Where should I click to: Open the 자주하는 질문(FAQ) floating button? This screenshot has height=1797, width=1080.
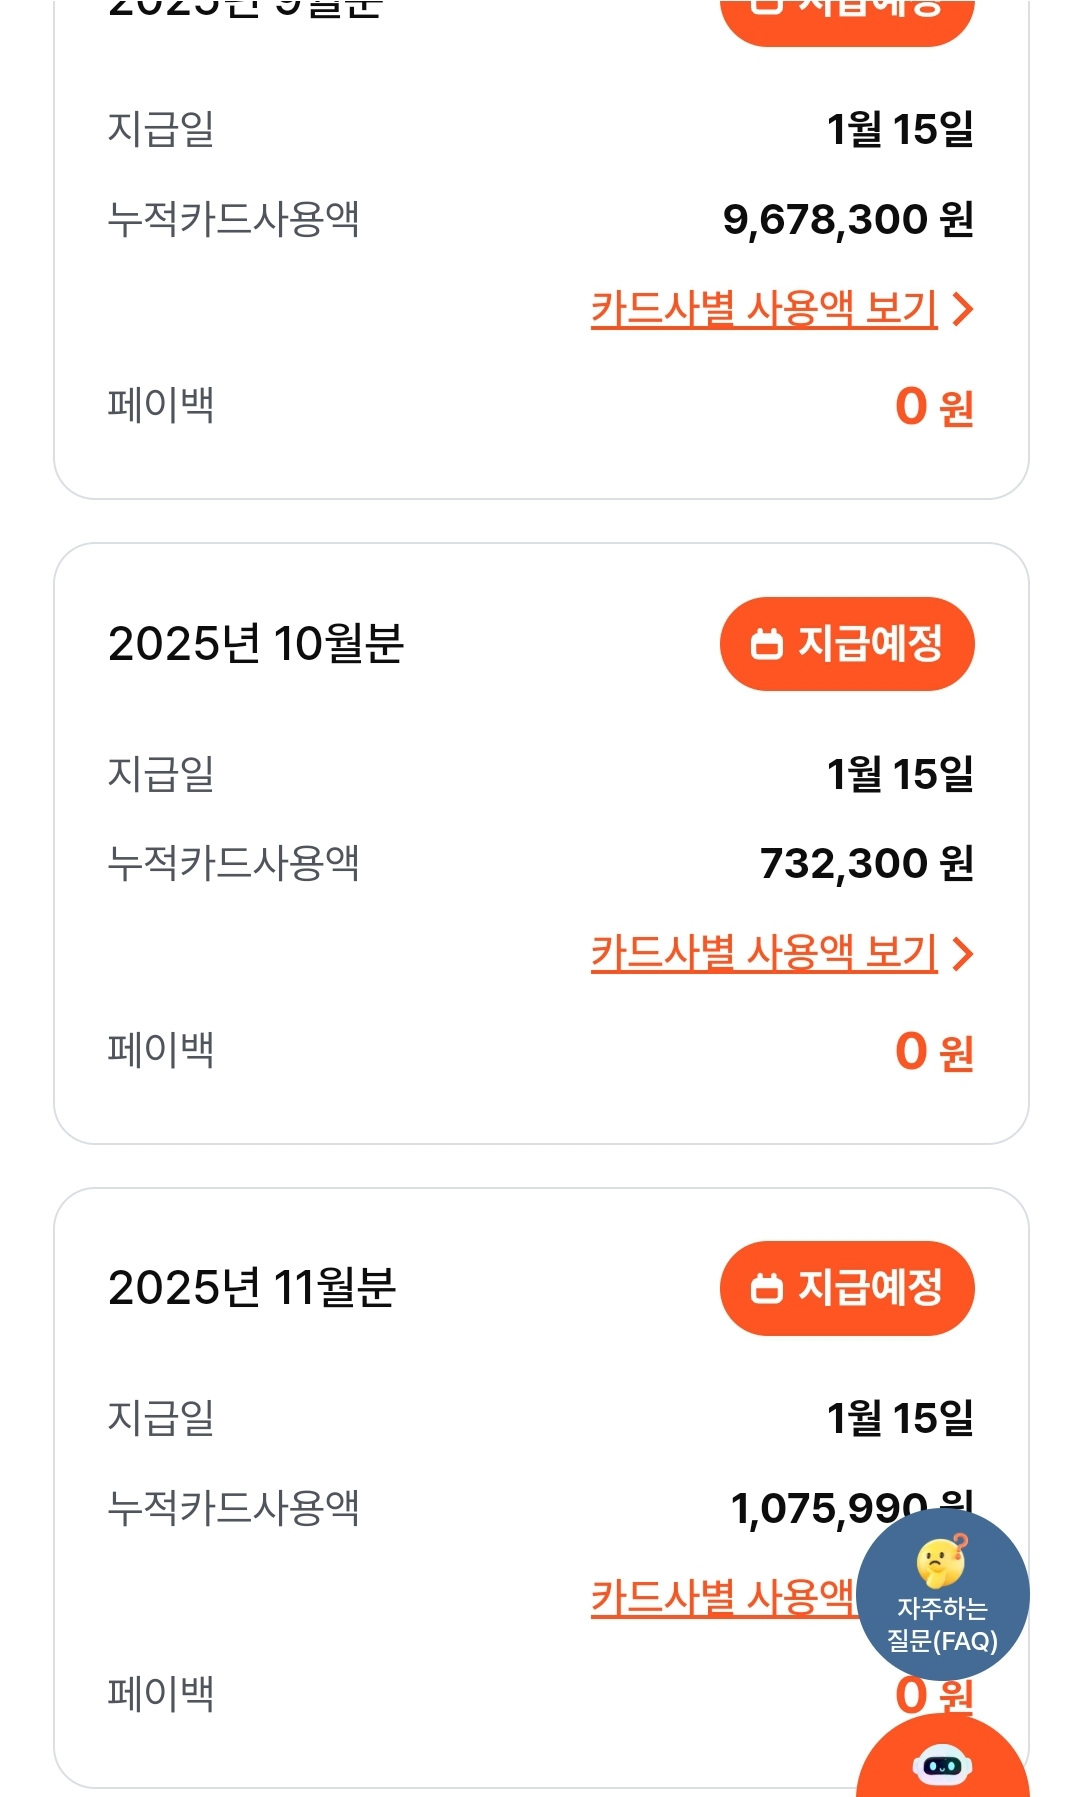point(942,1594)
